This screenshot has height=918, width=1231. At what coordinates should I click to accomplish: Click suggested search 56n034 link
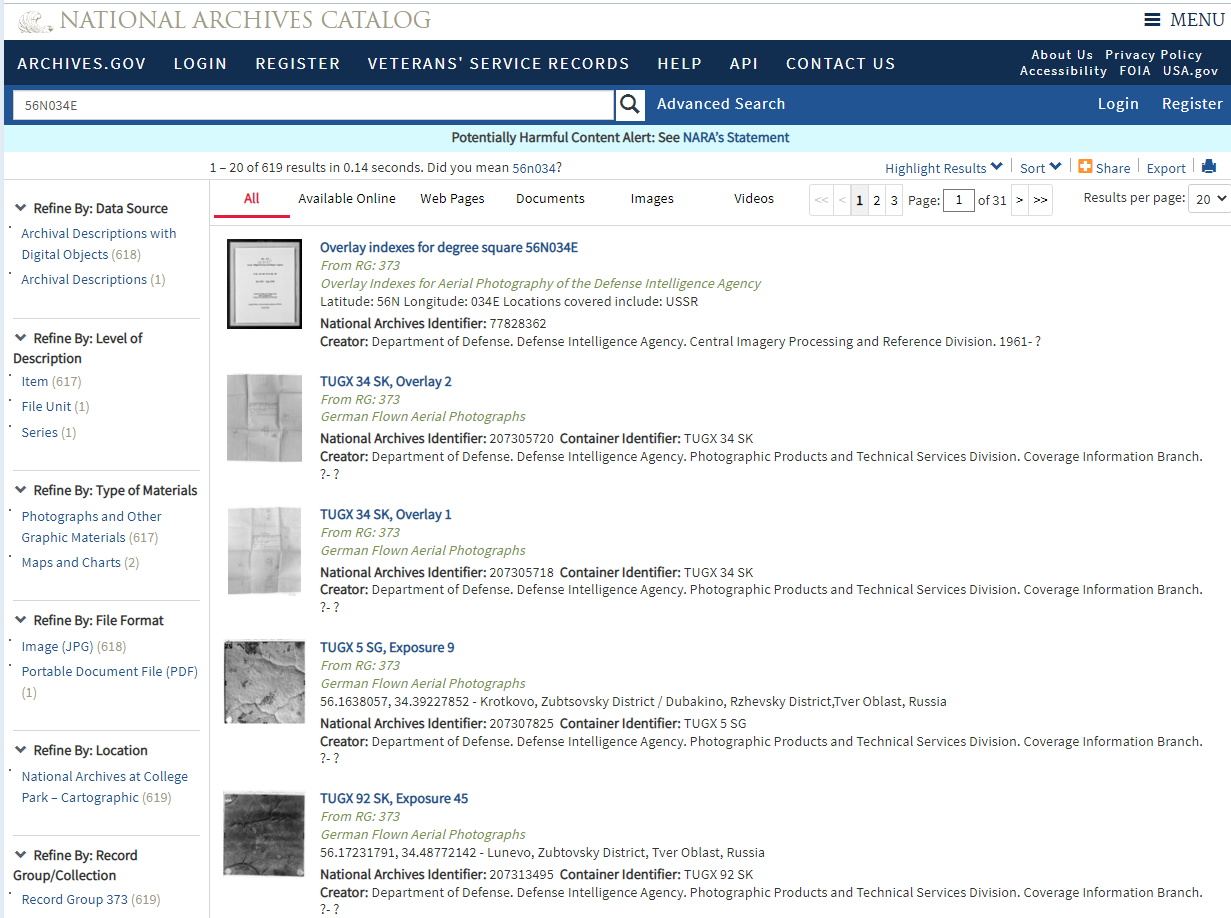pyautogui.click(x=534, y=168)
